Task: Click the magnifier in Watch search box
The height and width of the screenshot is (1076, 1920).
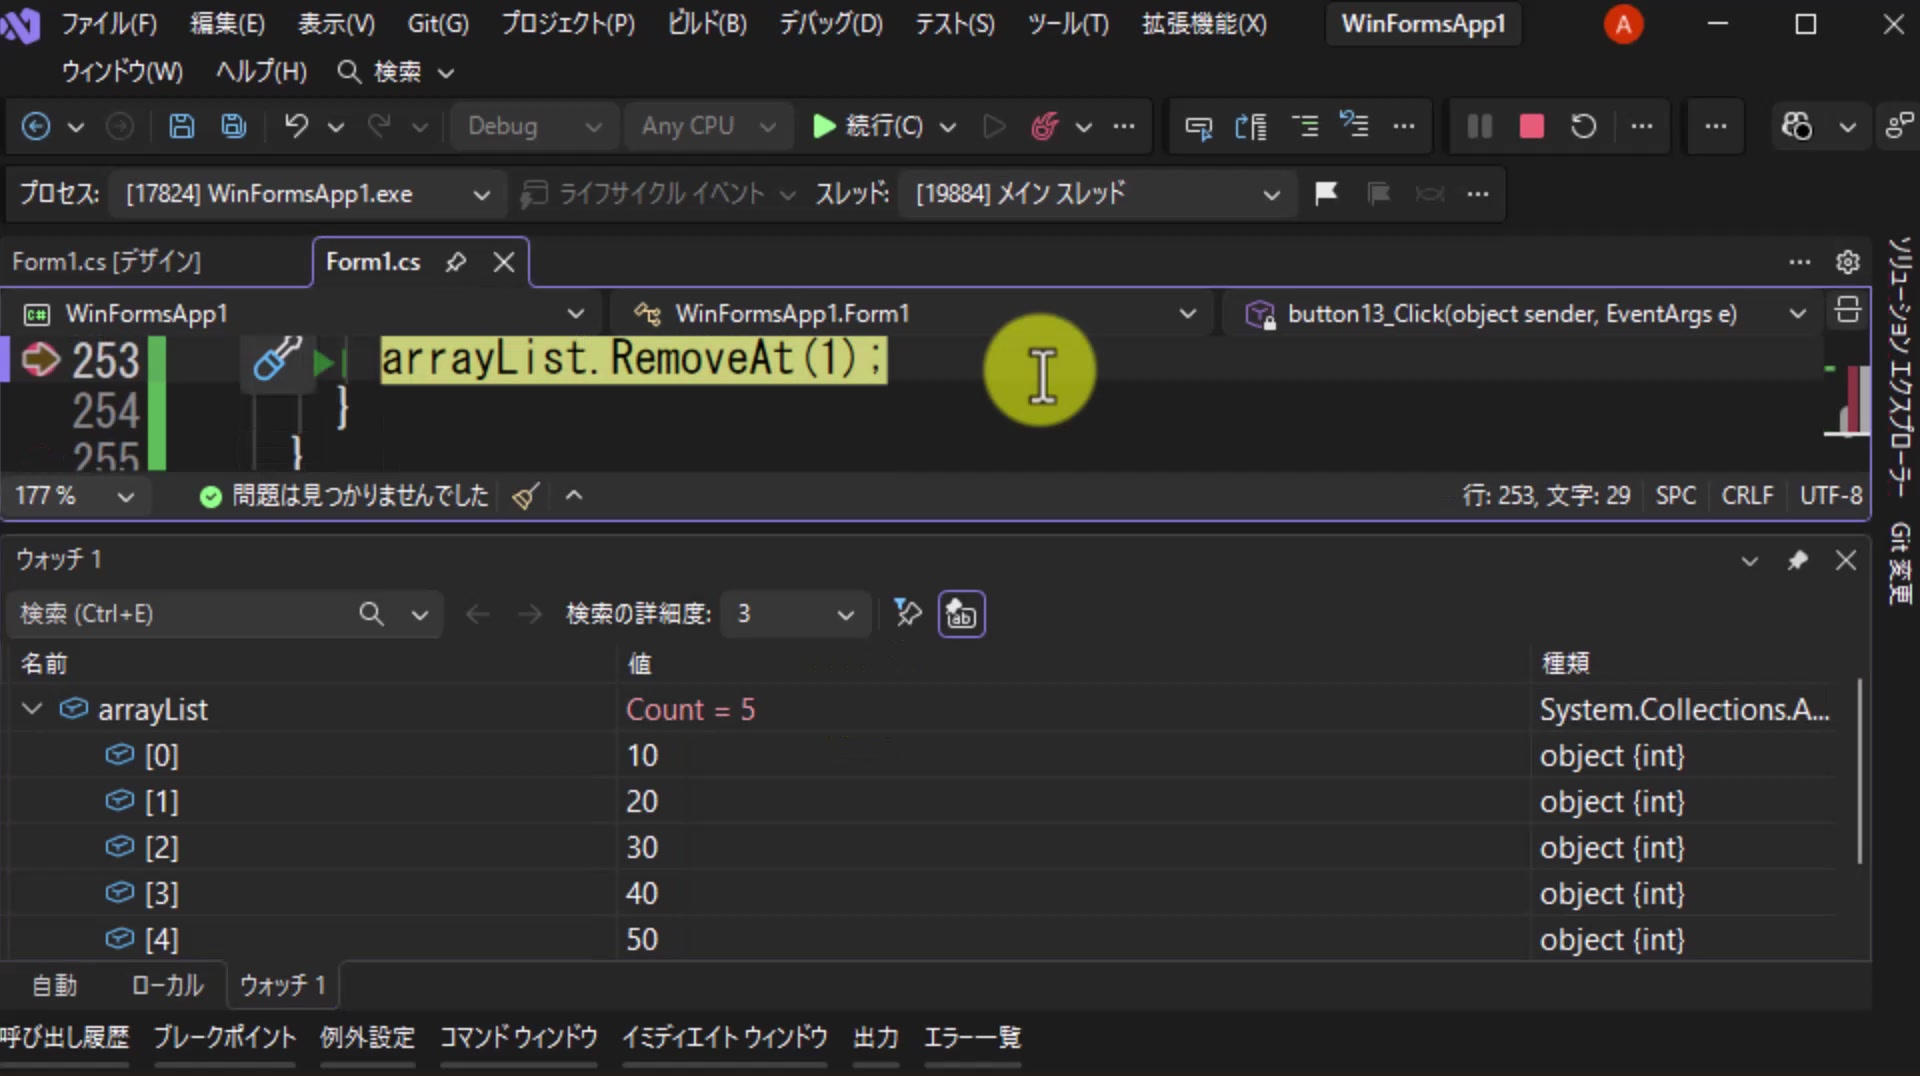Action: [371, 614]
